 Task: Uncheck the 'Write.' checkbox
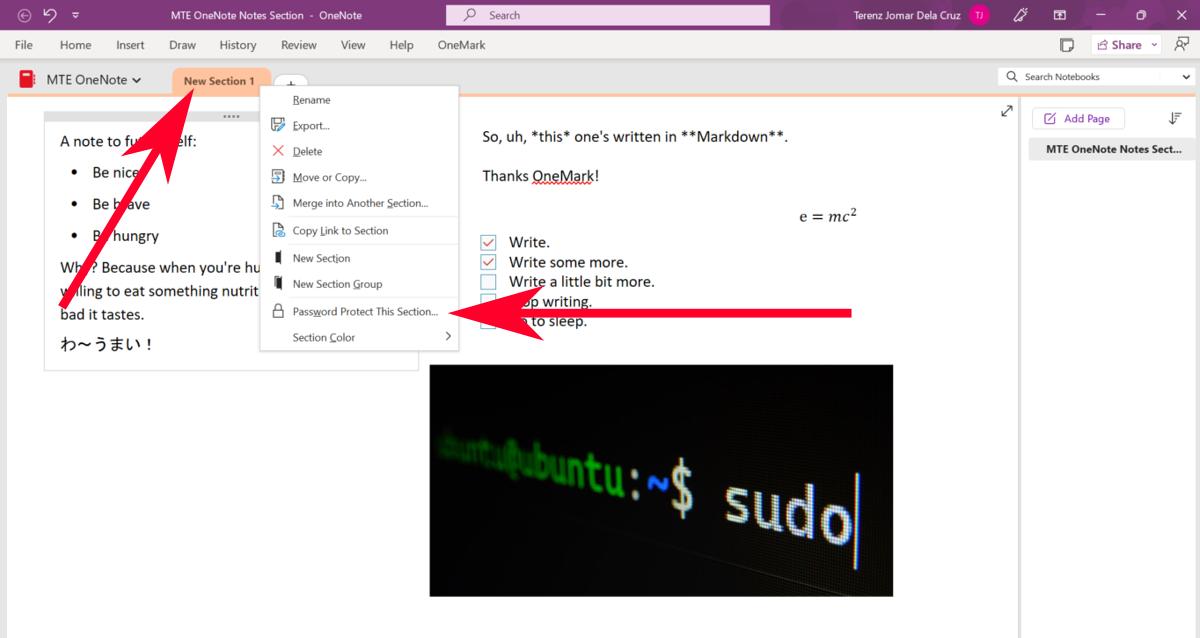488,241
